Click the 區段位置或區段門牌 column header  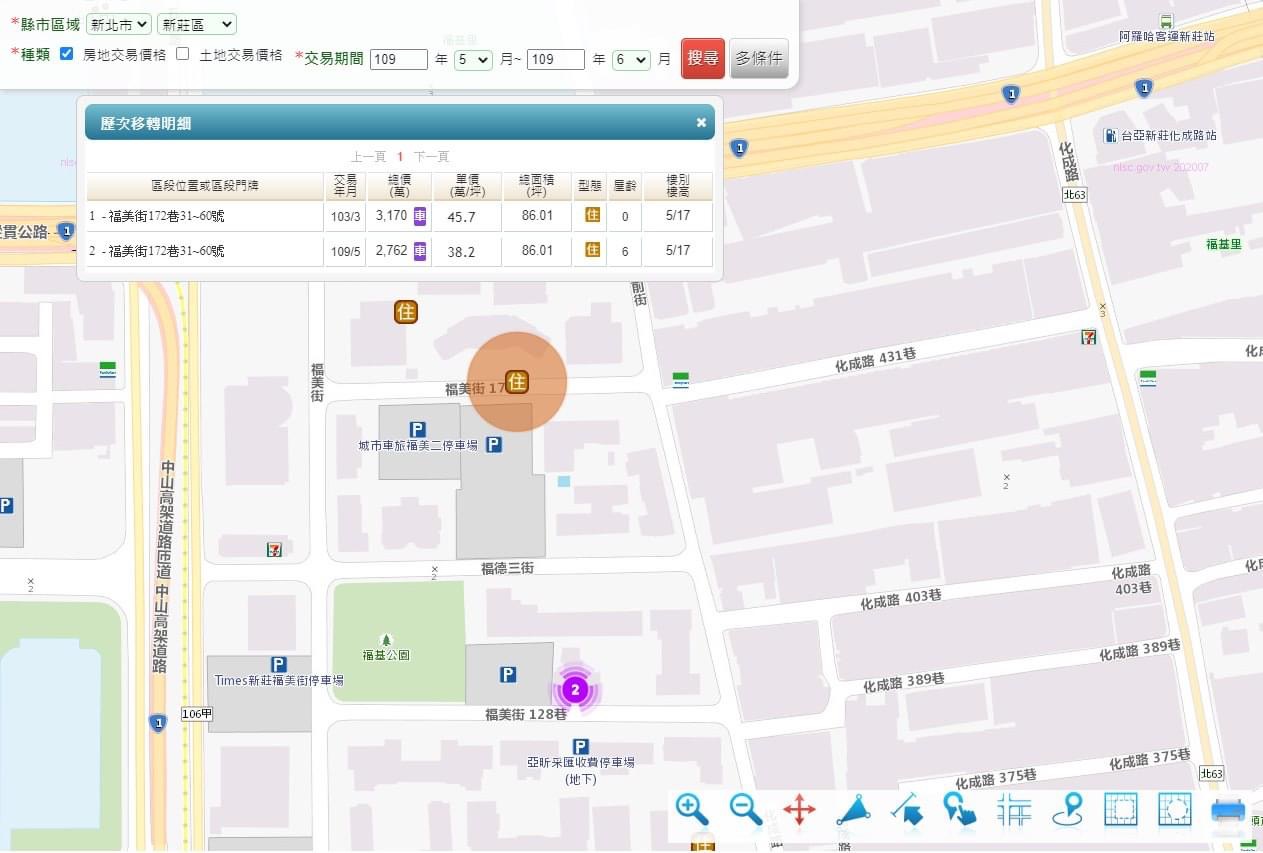pyautogui.click(x=205, y=186)
